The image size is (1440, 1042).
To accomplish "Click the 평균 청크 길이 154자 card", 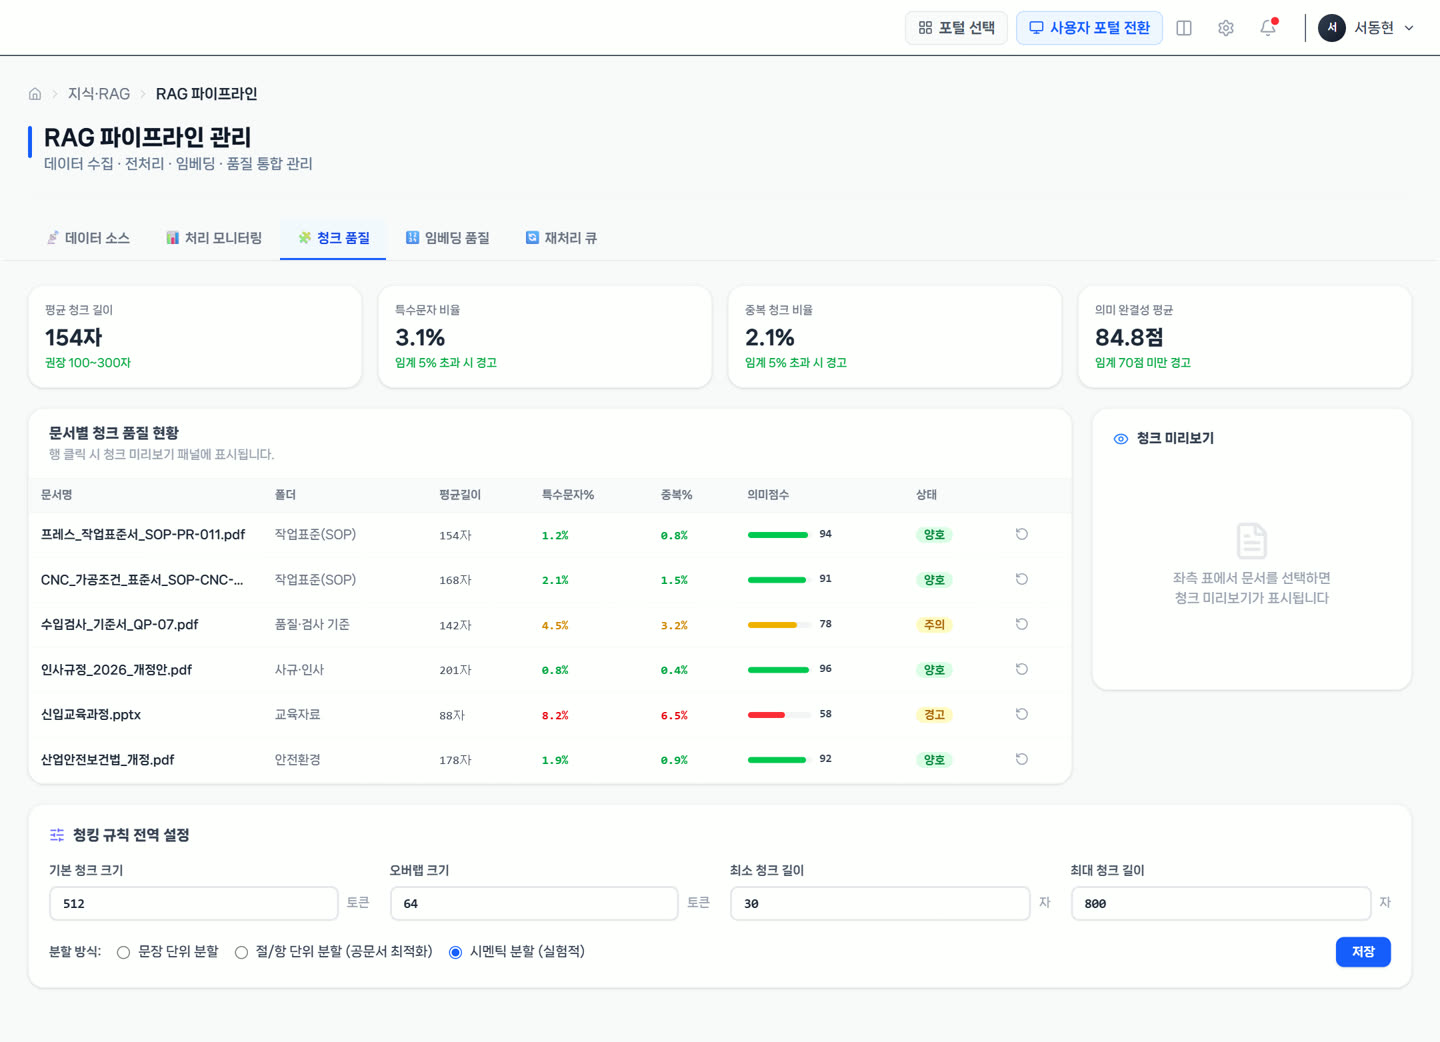I will 195,337.
